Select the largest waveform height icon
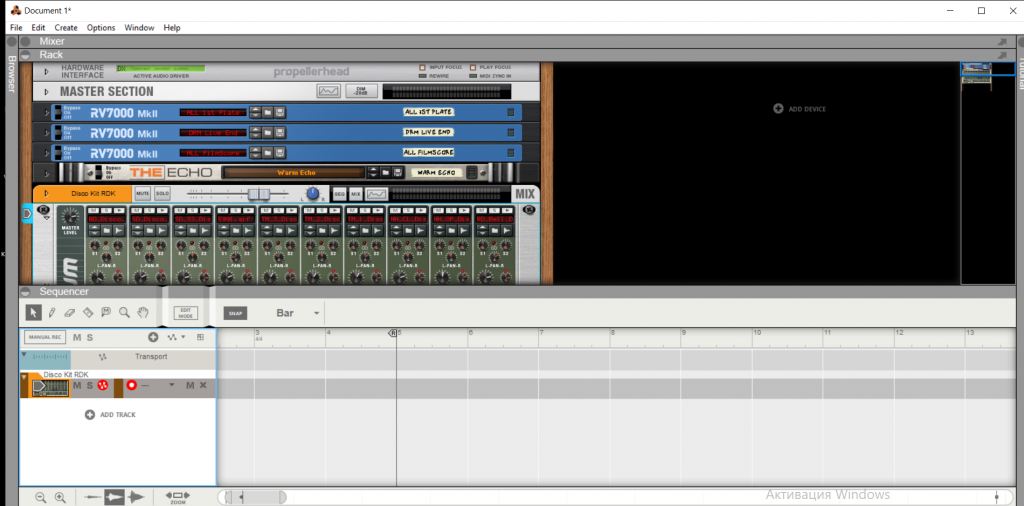 136,498
